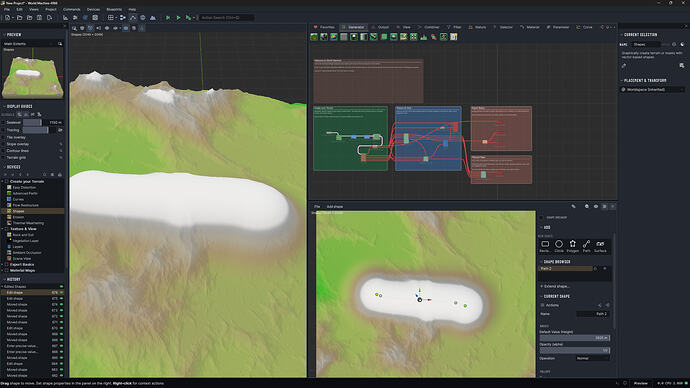
Task: Collapse the History section
Action: coord(4,279)
